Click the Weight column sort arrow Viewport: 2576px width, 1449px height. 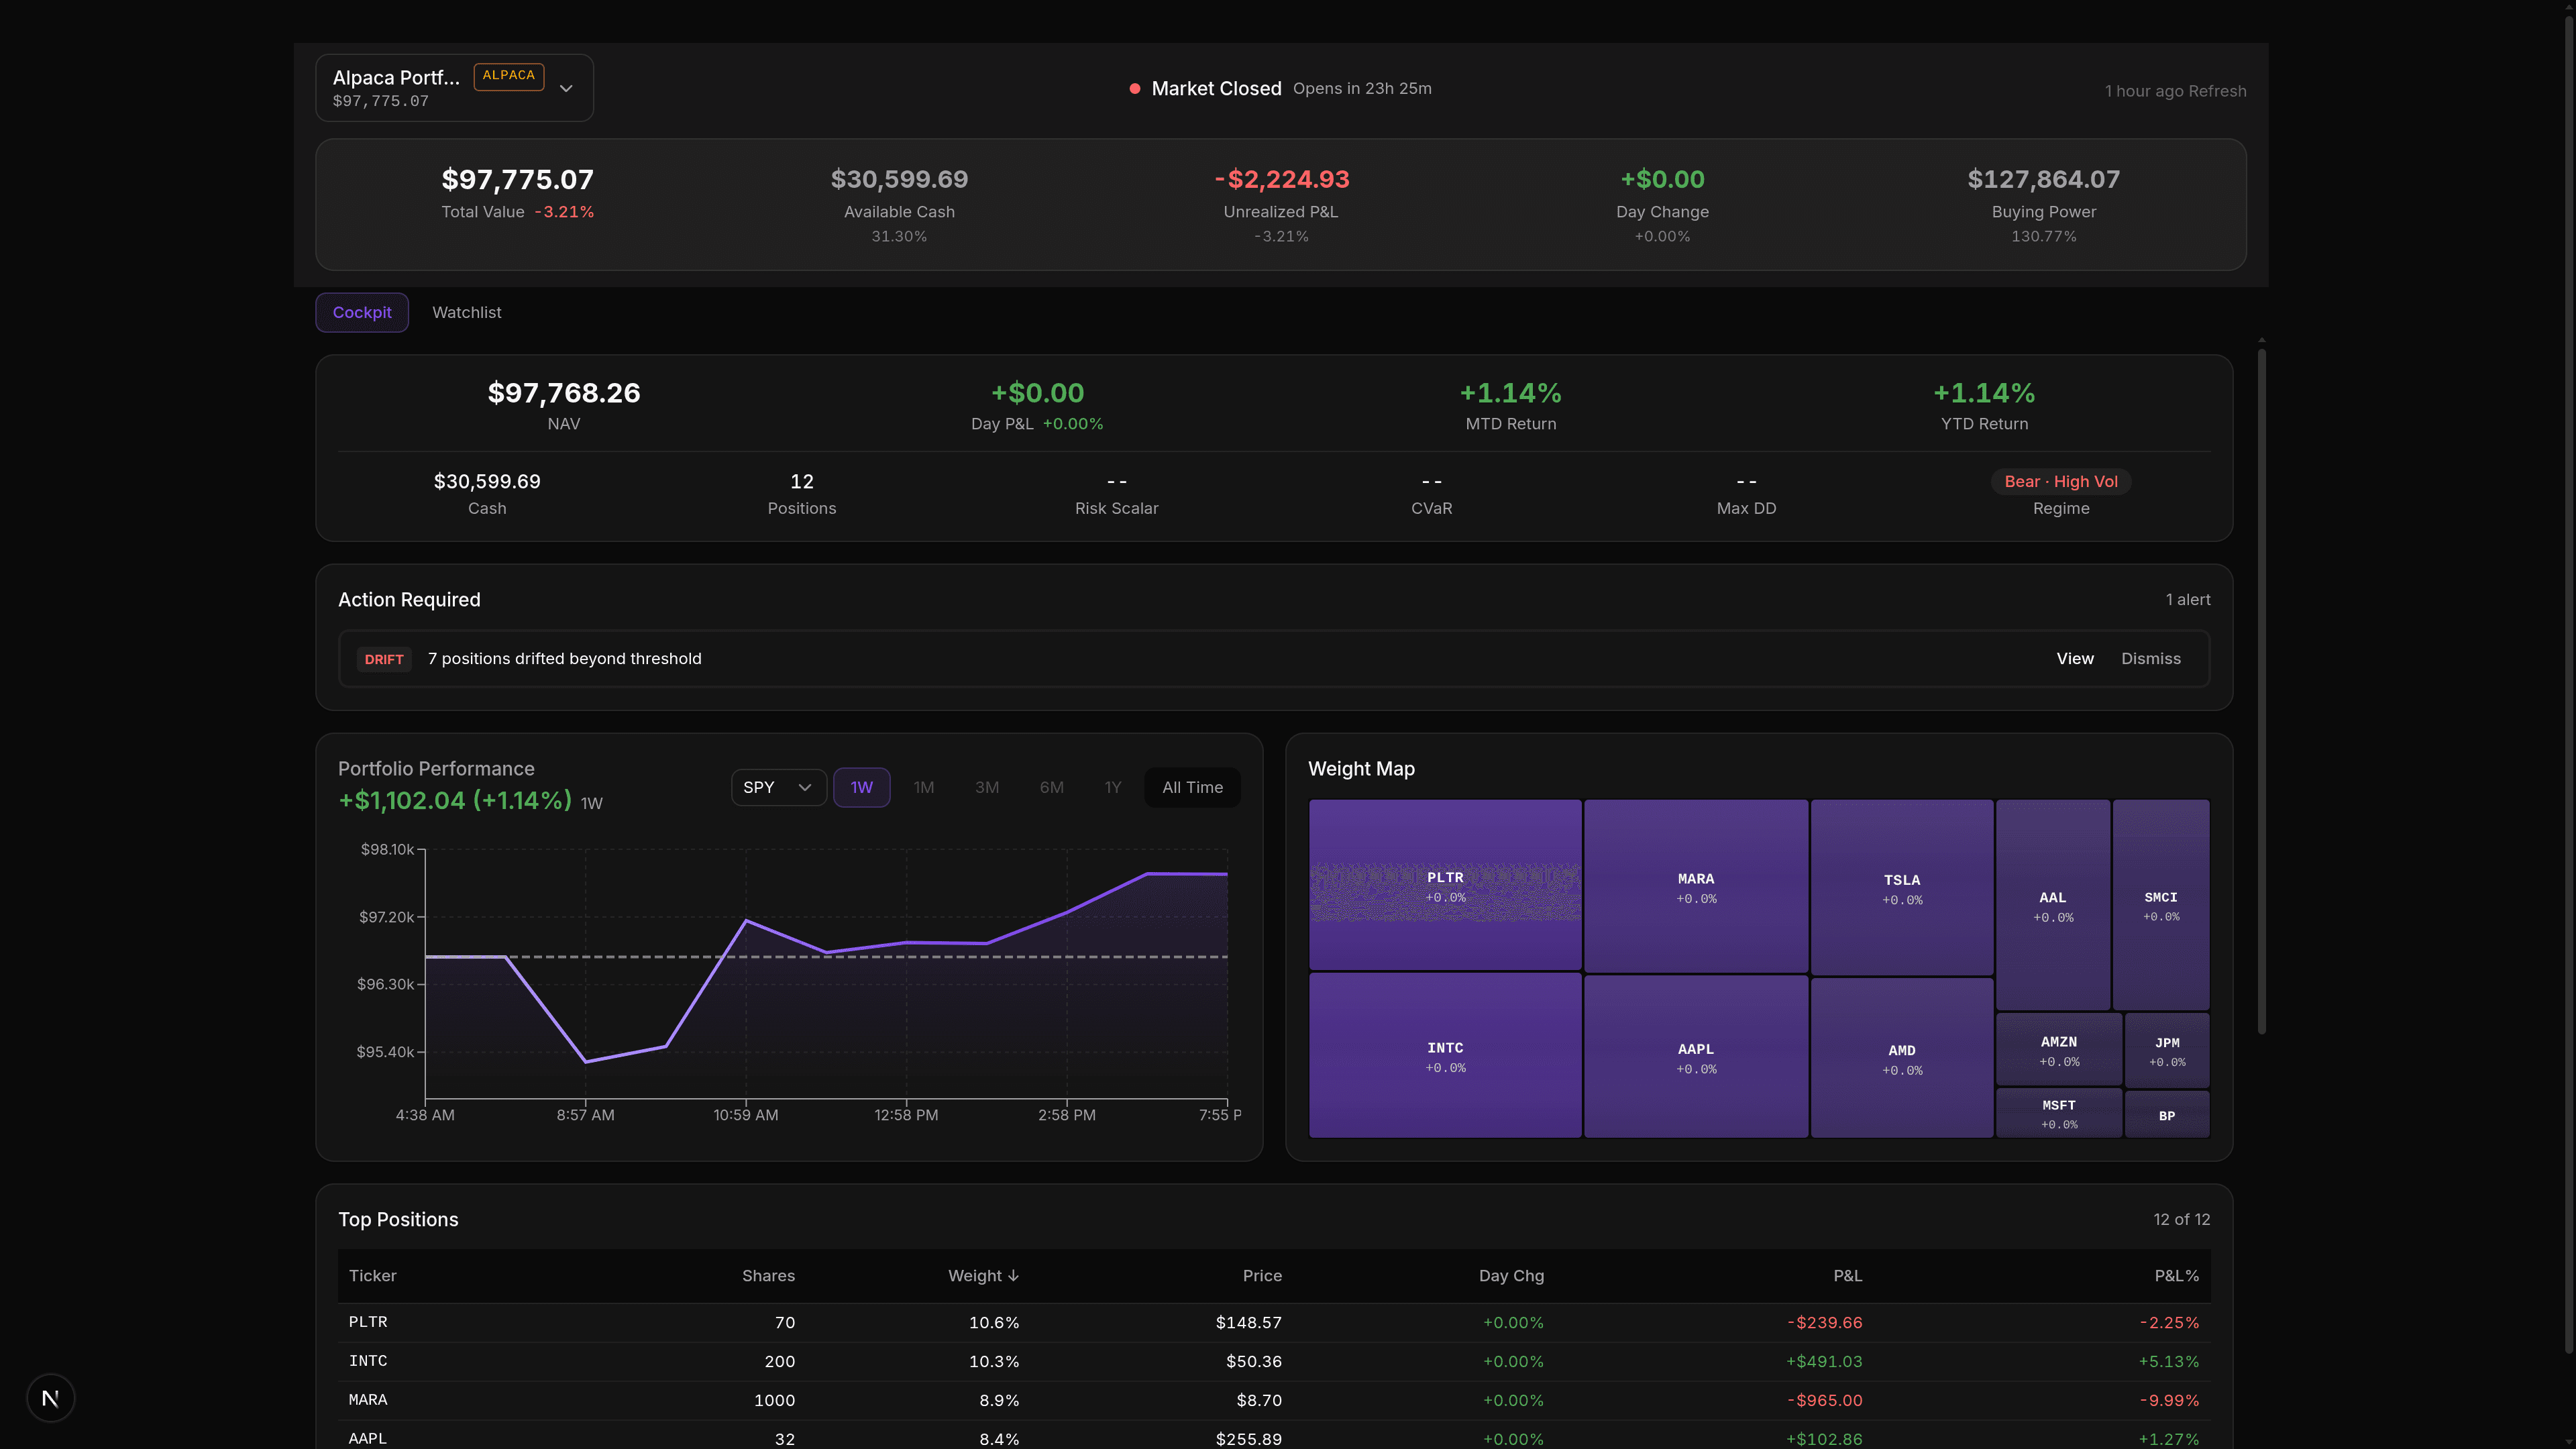click(1013, 1276)
